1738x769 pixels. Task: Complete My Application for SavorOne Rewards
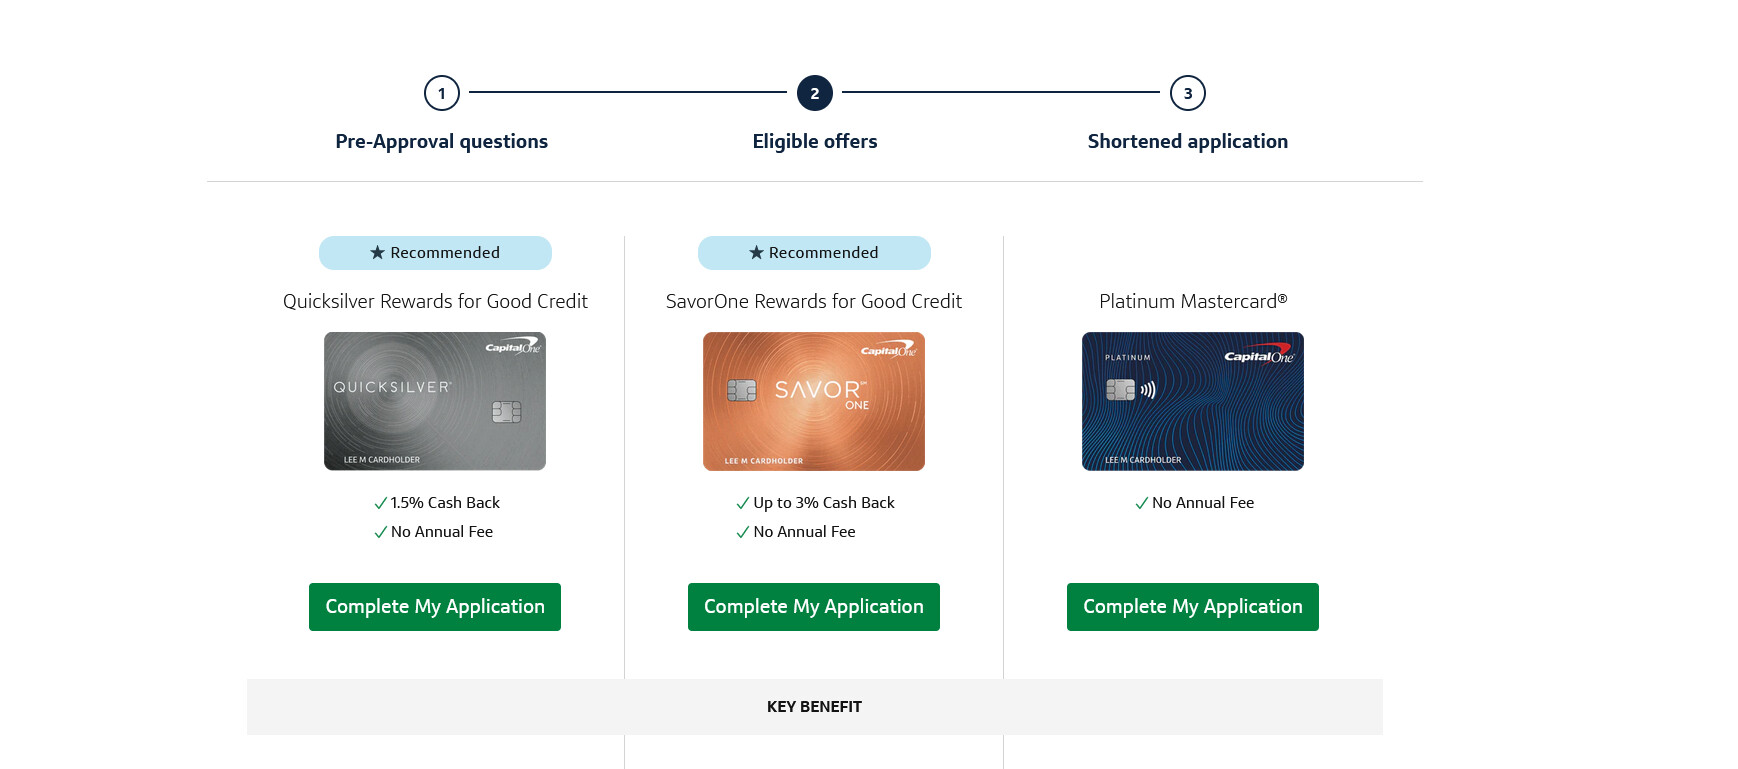[x=814, y=607]
